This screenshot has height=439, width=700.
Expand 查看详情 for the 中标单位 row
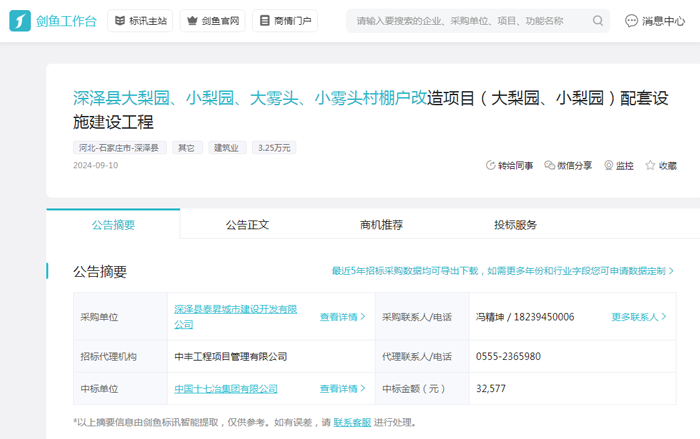[x=340, y=389]
